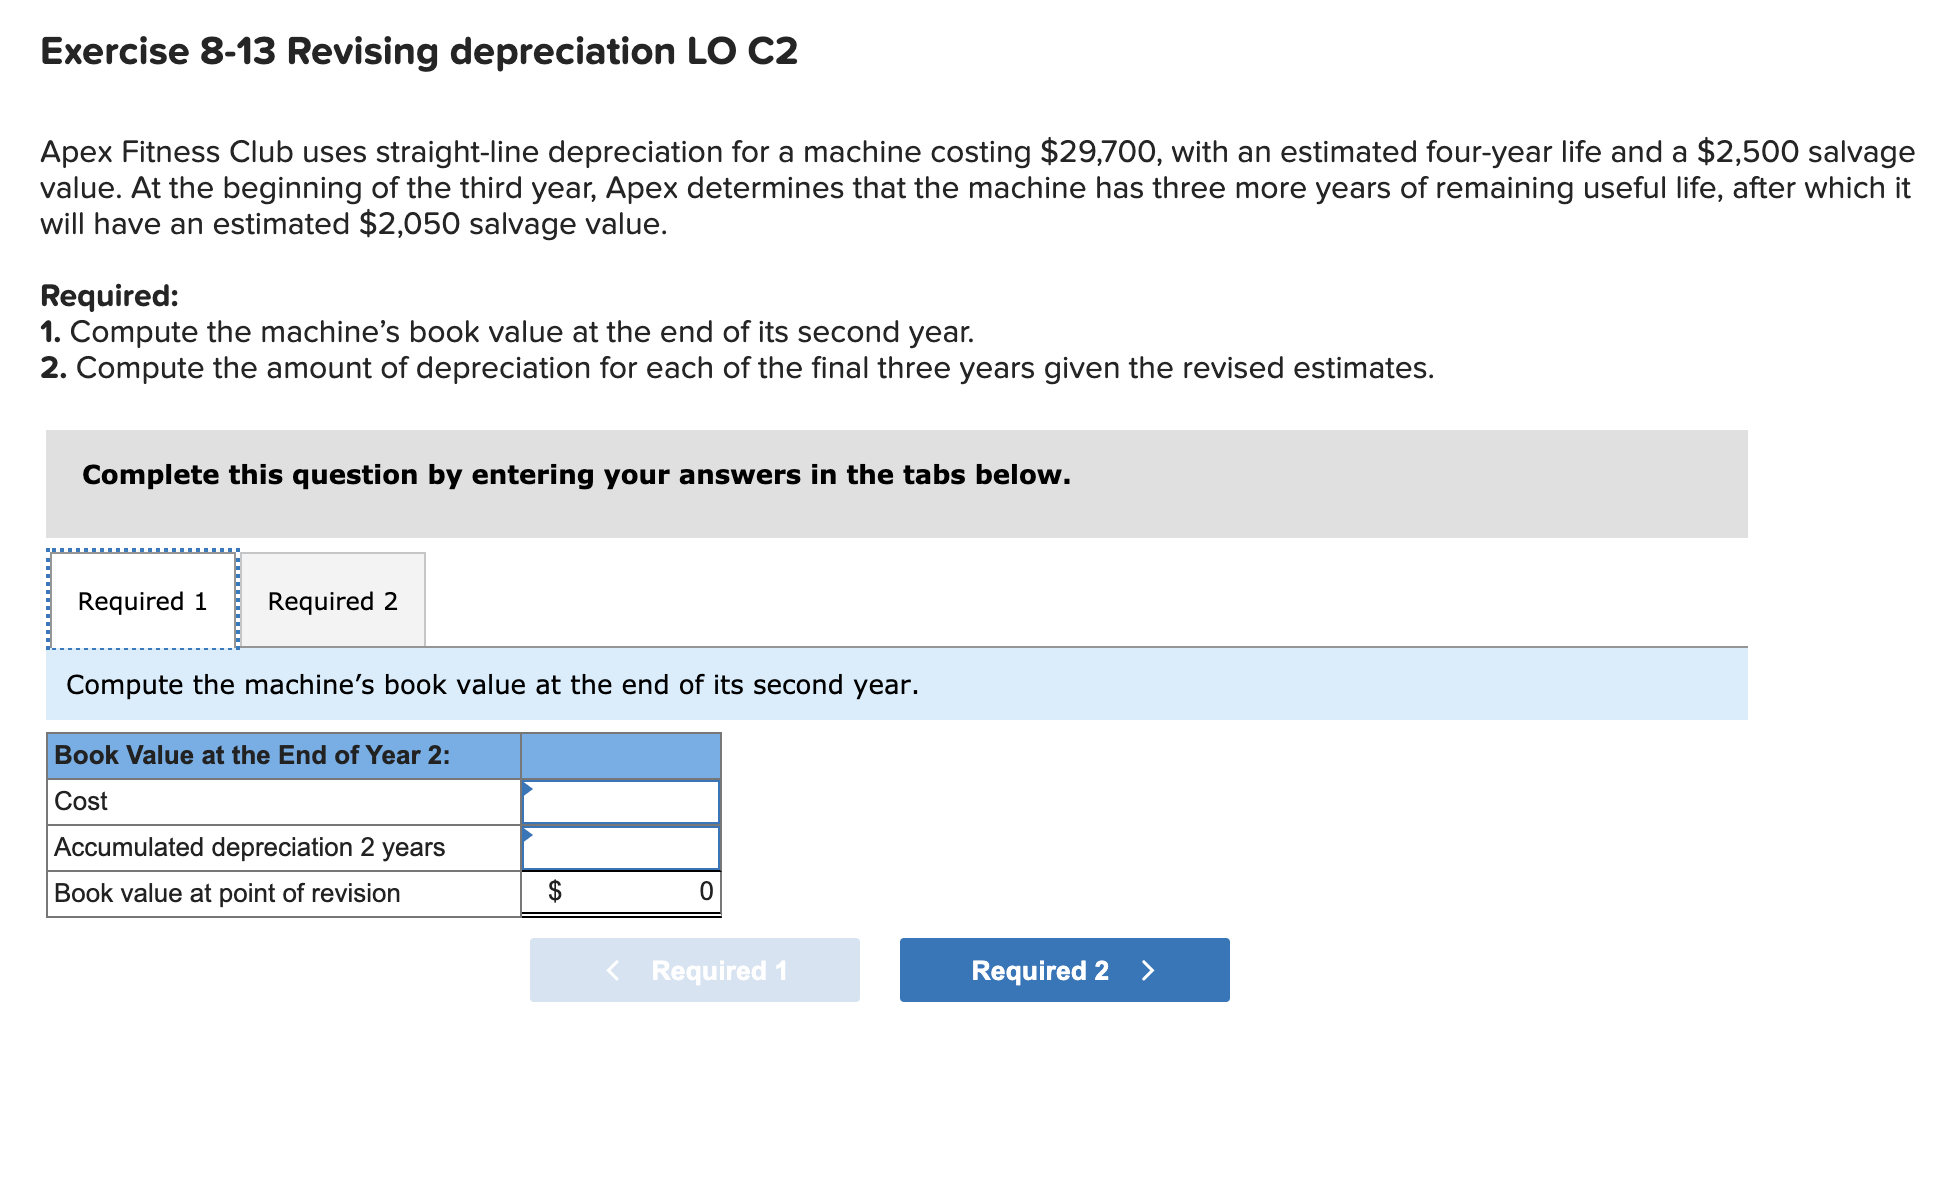The image size is (1952, 1194).
Task: Click the empty header cell of the table
Action: (x=622, y=755)
